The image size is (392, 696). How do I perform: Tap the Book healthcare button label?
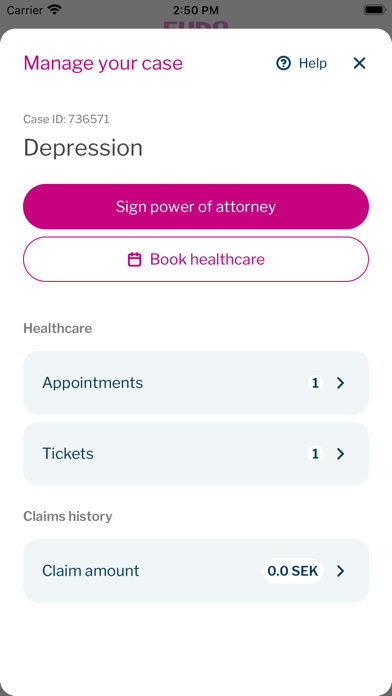click(207, 259)
